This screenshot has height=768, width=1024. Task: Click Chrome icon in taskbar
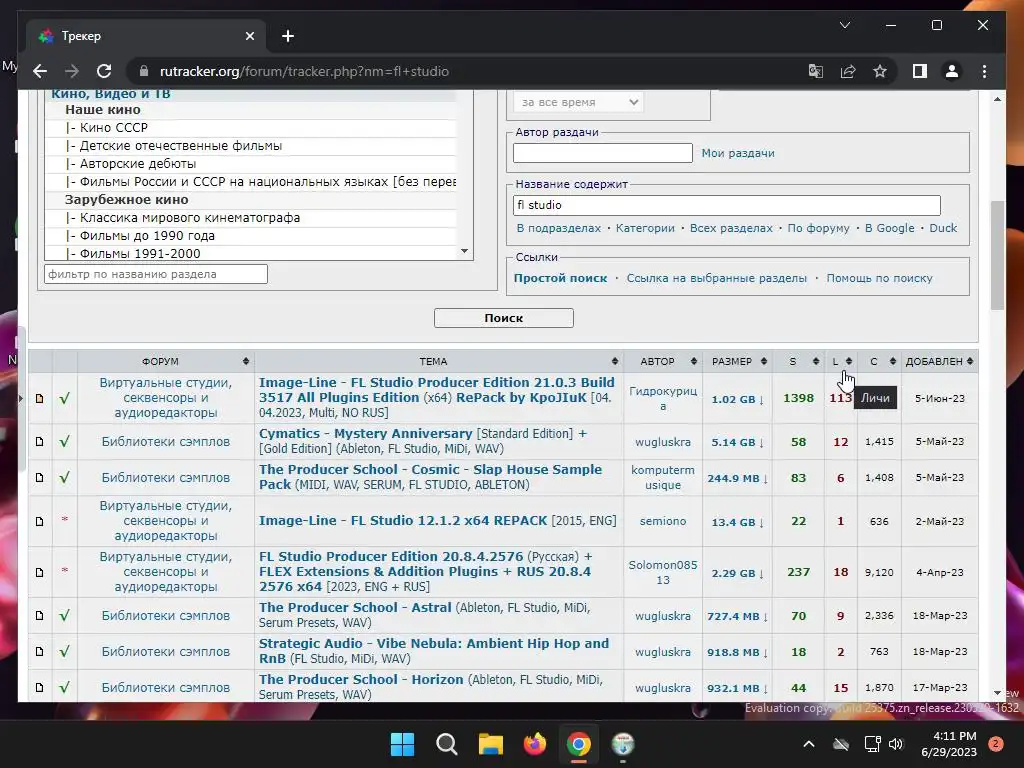tap(579, 744)
